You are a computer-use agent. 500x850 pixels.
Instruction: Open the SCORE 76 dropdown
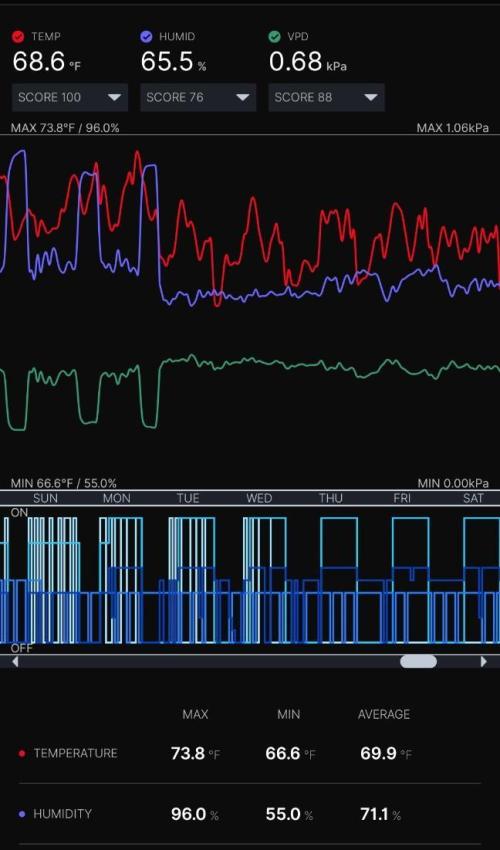(x=198, y=98)
